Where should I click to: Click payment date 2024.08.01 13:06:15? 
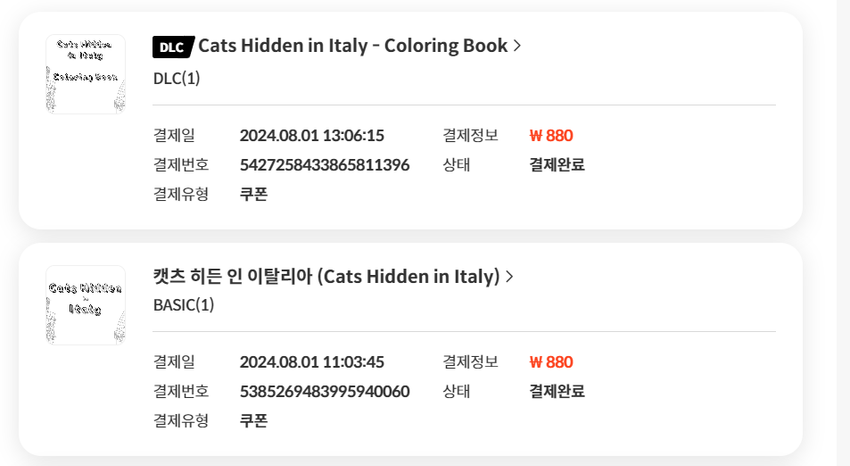point(312,135)
